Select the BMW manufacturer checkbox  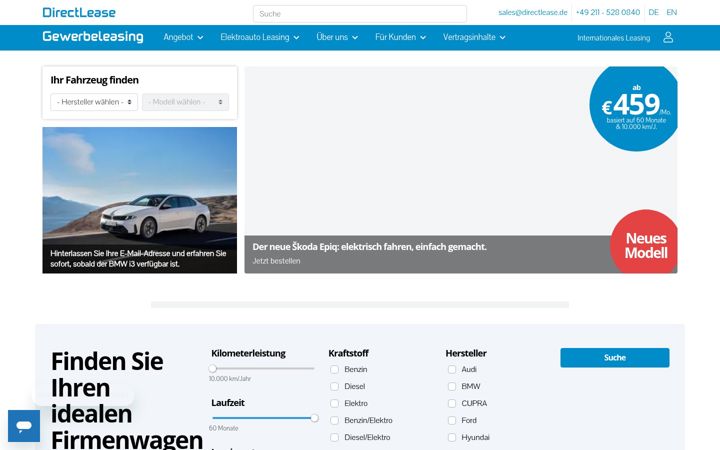pos(452,386)
